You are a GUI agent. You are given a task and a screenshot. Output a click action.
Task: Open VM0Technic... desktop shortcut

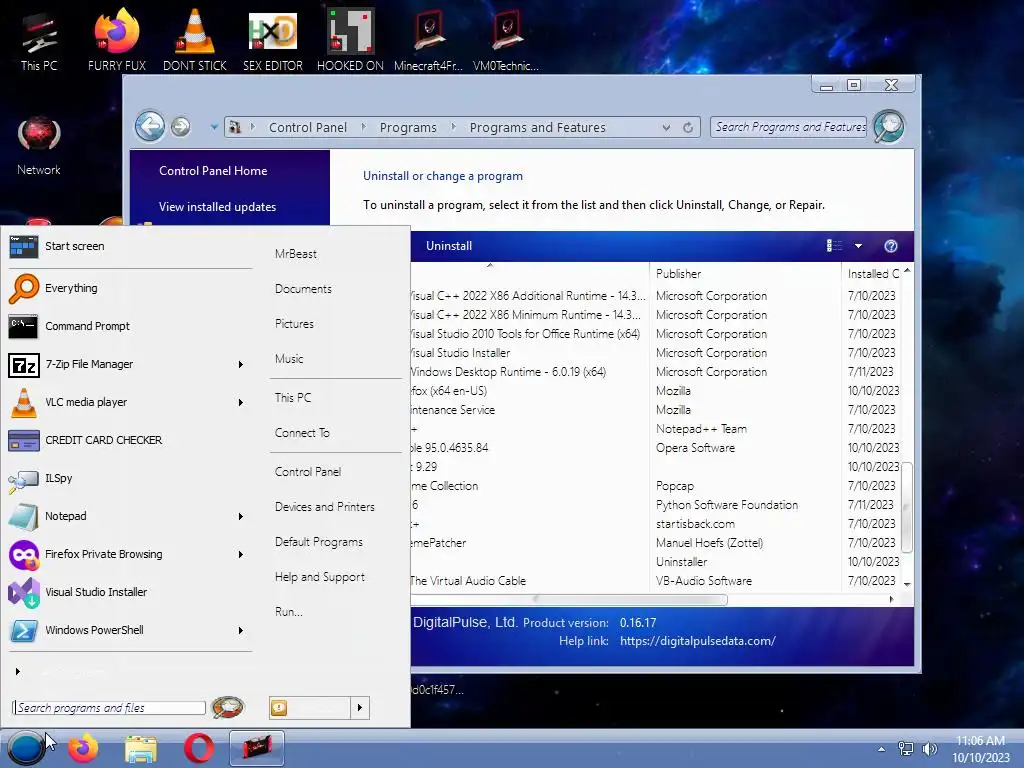pos(506,41)
